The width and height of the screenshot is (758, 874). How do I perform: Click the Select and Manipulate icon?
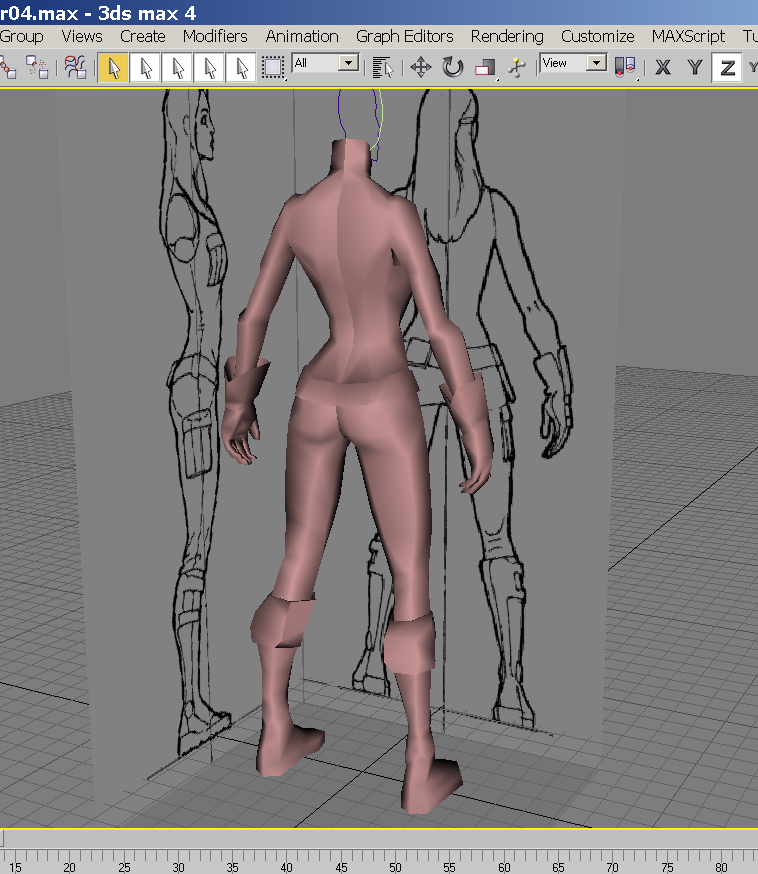tap(516, 67)
